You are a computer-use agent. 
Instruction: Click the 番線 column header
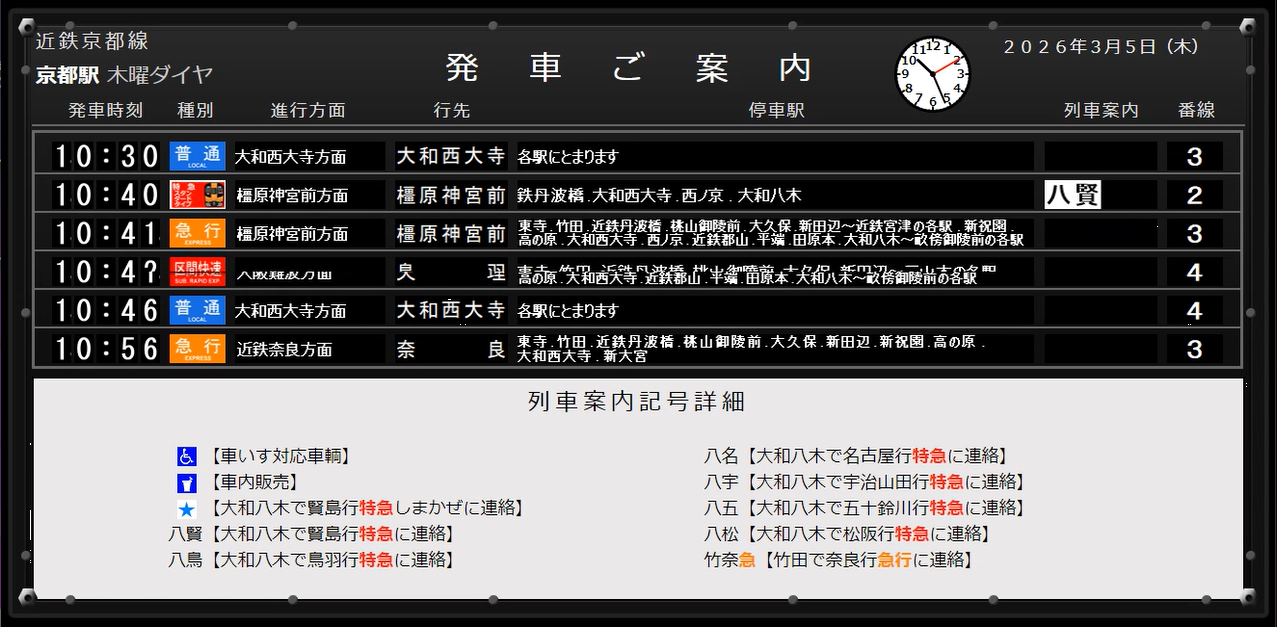pyautogui.click(x=1195, y=110)
